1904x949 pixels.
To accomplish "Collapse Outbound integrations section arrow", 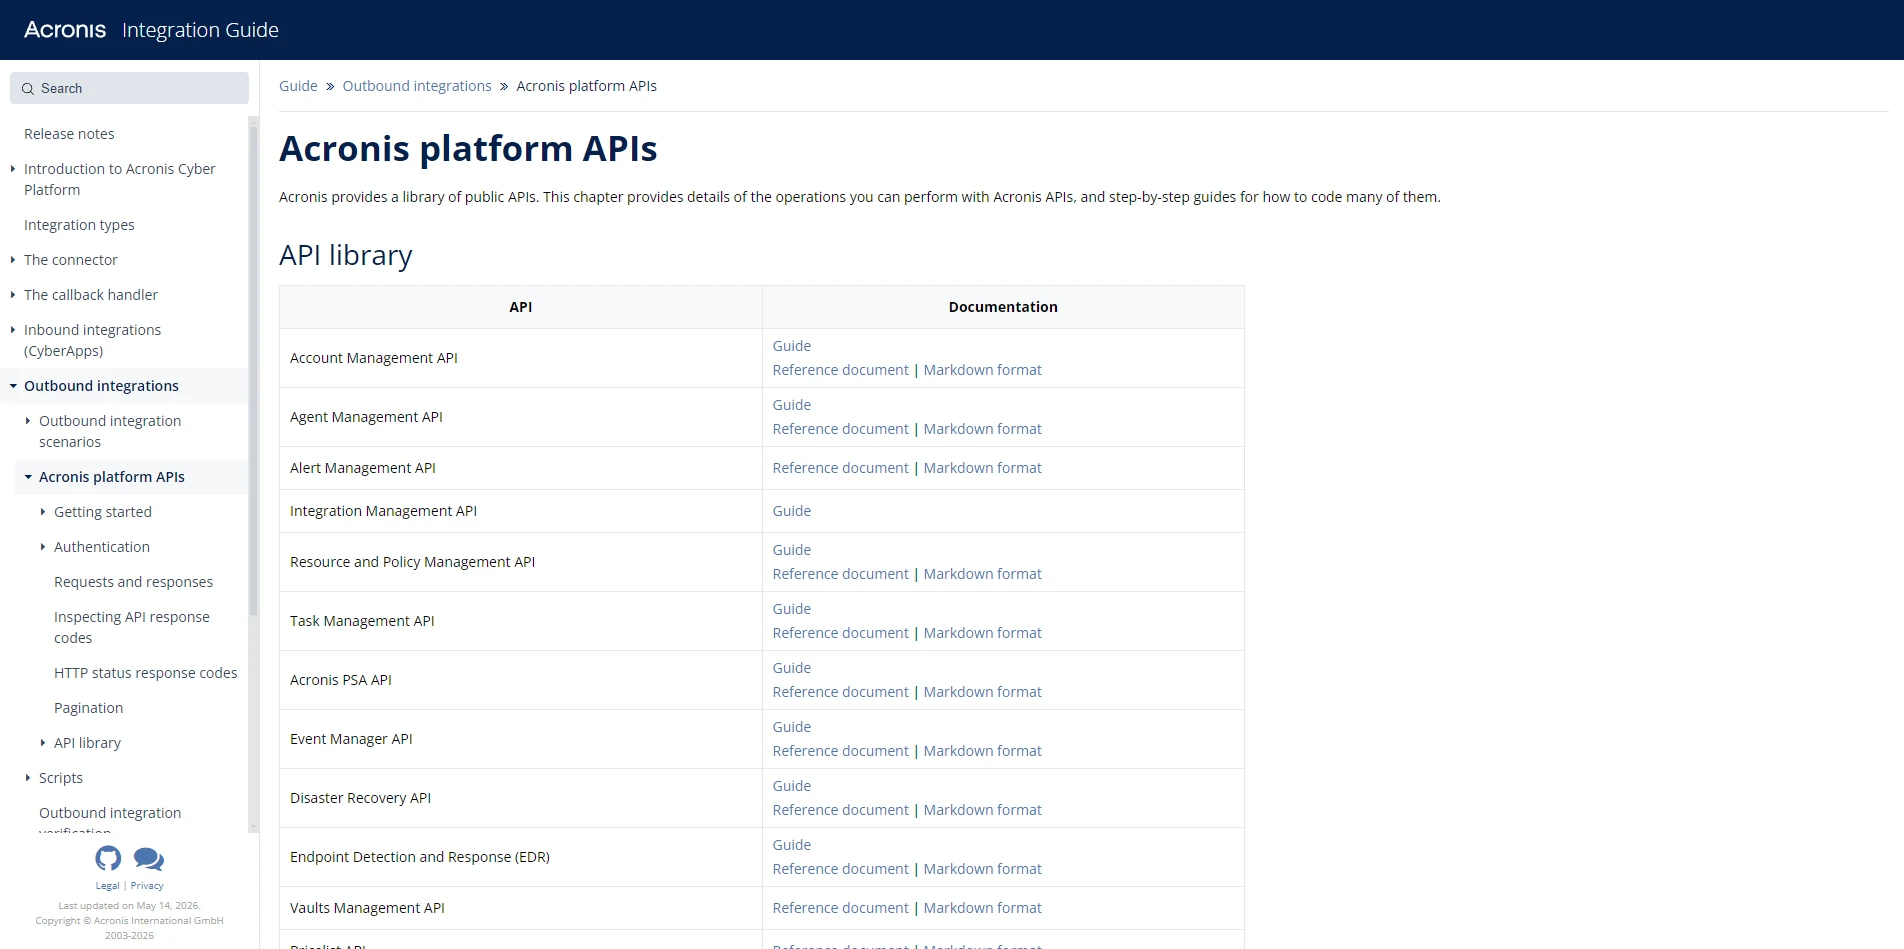I will (13, 386).
